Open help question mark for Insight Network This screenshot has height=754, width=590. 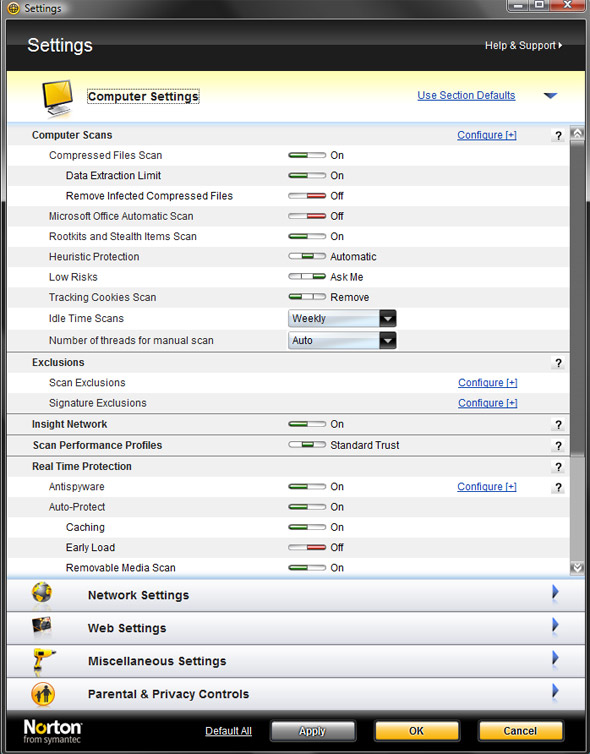[x=558, y=425]
